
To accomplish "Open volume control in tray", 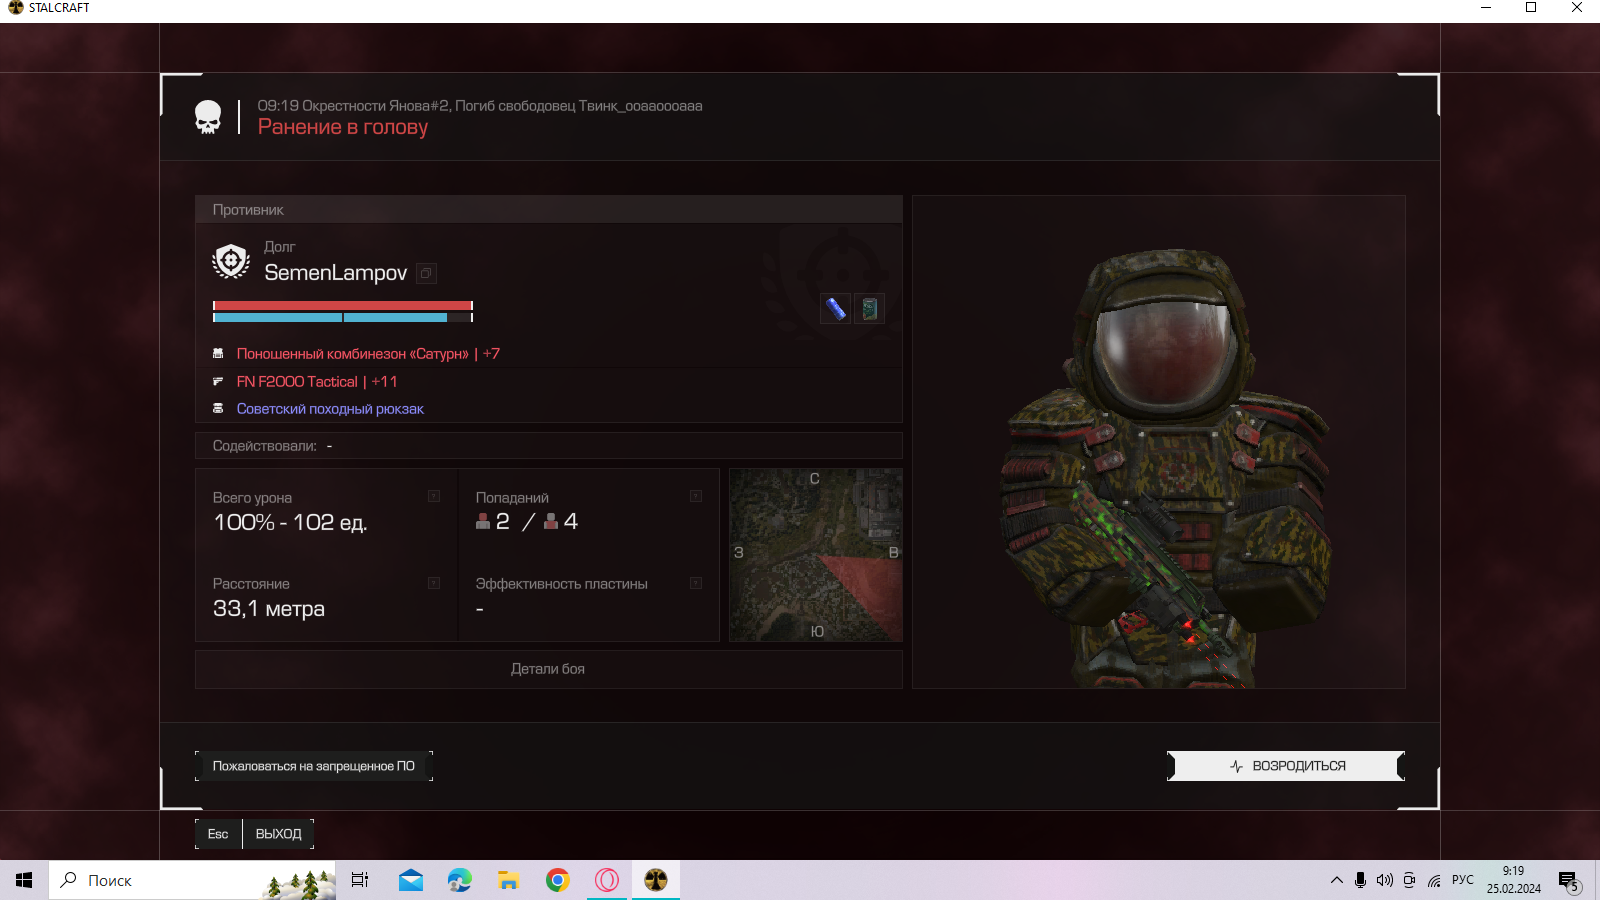I will pyautogui.click(x=1384, y=880).
